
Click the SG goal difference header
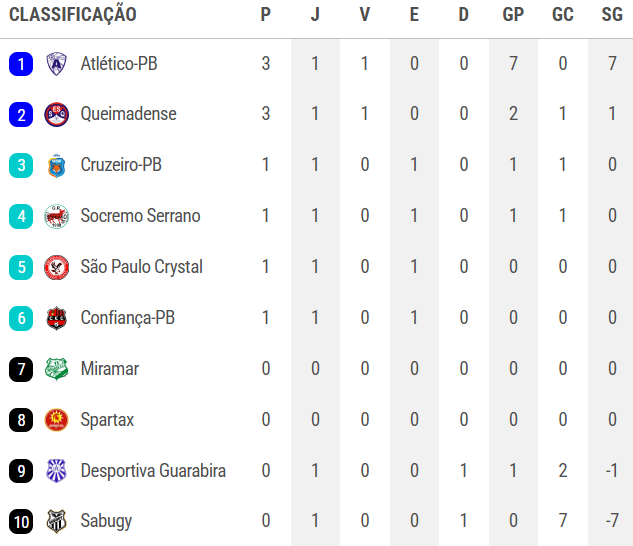click(x=612, y=15)
